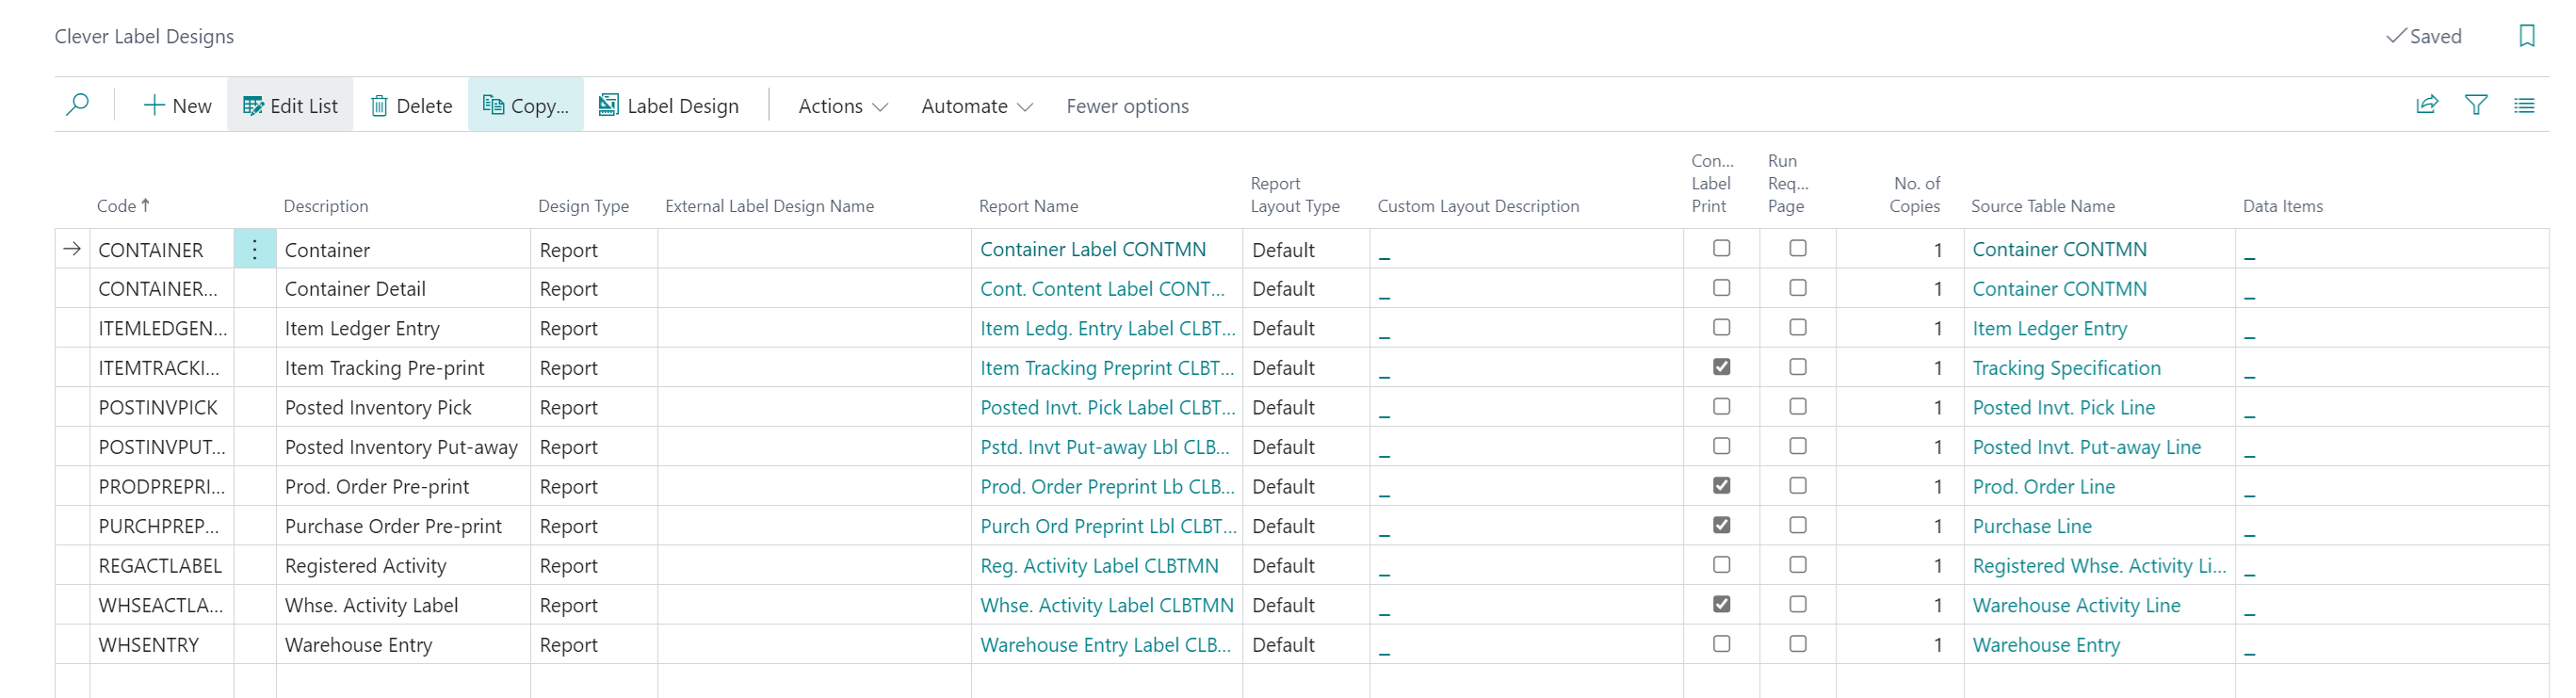Open the Warehouse Activity Line source table link
Screen dimensions: 2576x698
(x=2076, y=605)
